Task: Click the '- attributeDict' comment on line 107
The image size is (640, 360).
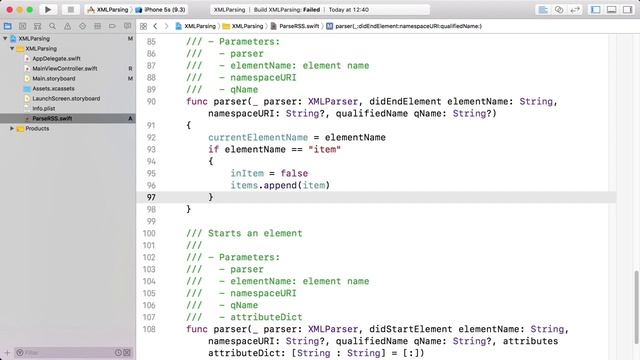Action: tap(261, 317)
